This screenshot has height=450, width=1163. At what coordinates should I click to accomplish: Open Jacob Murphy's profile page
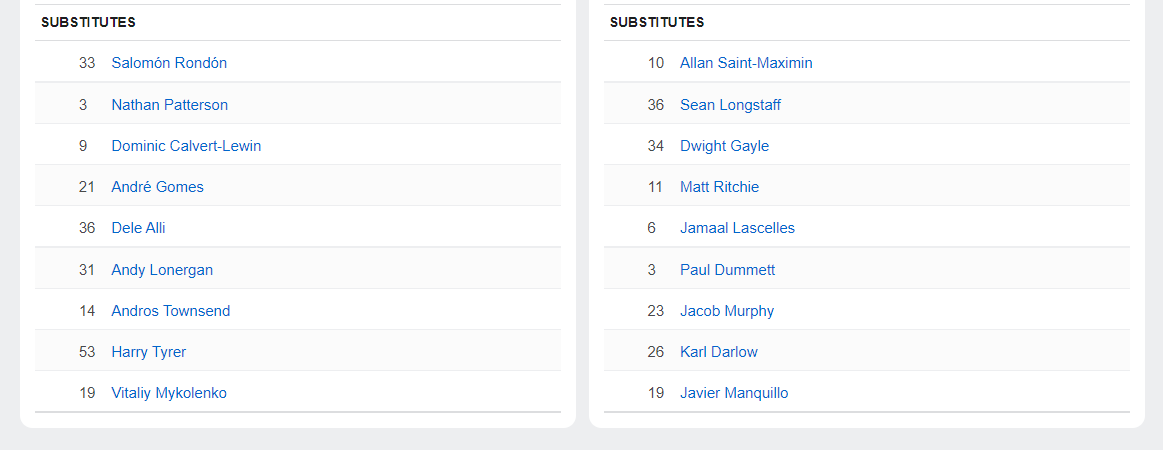coord(727,311)
